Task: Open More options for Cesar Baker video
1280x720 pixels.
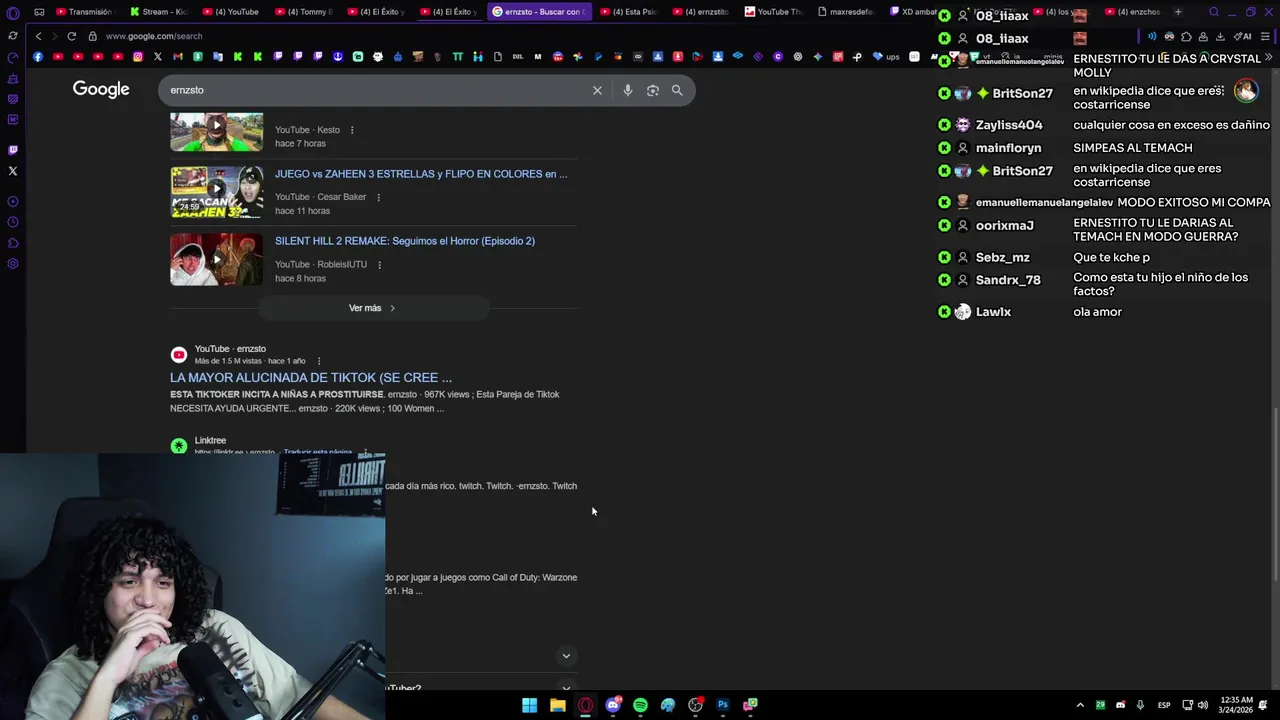Action: click(378, 197)
